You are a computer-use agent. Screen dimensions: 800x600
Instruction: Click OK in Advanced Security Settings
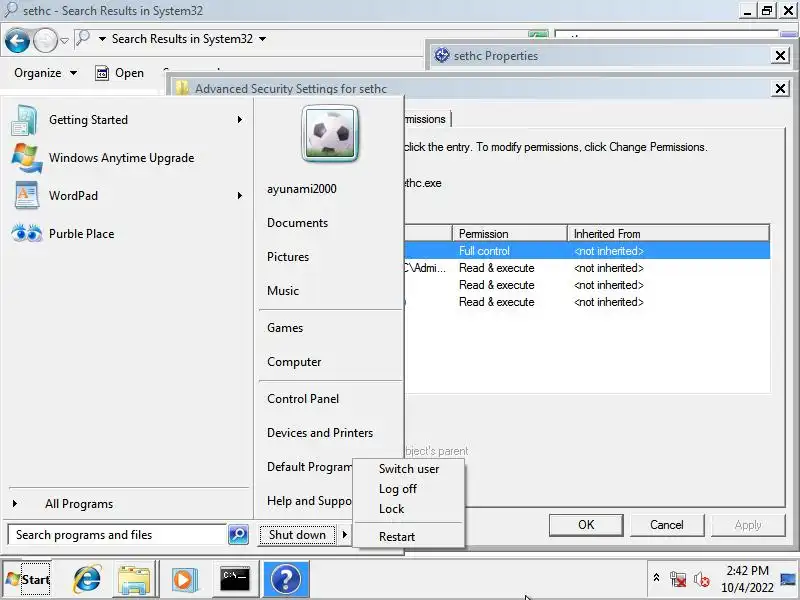point(586,525)
